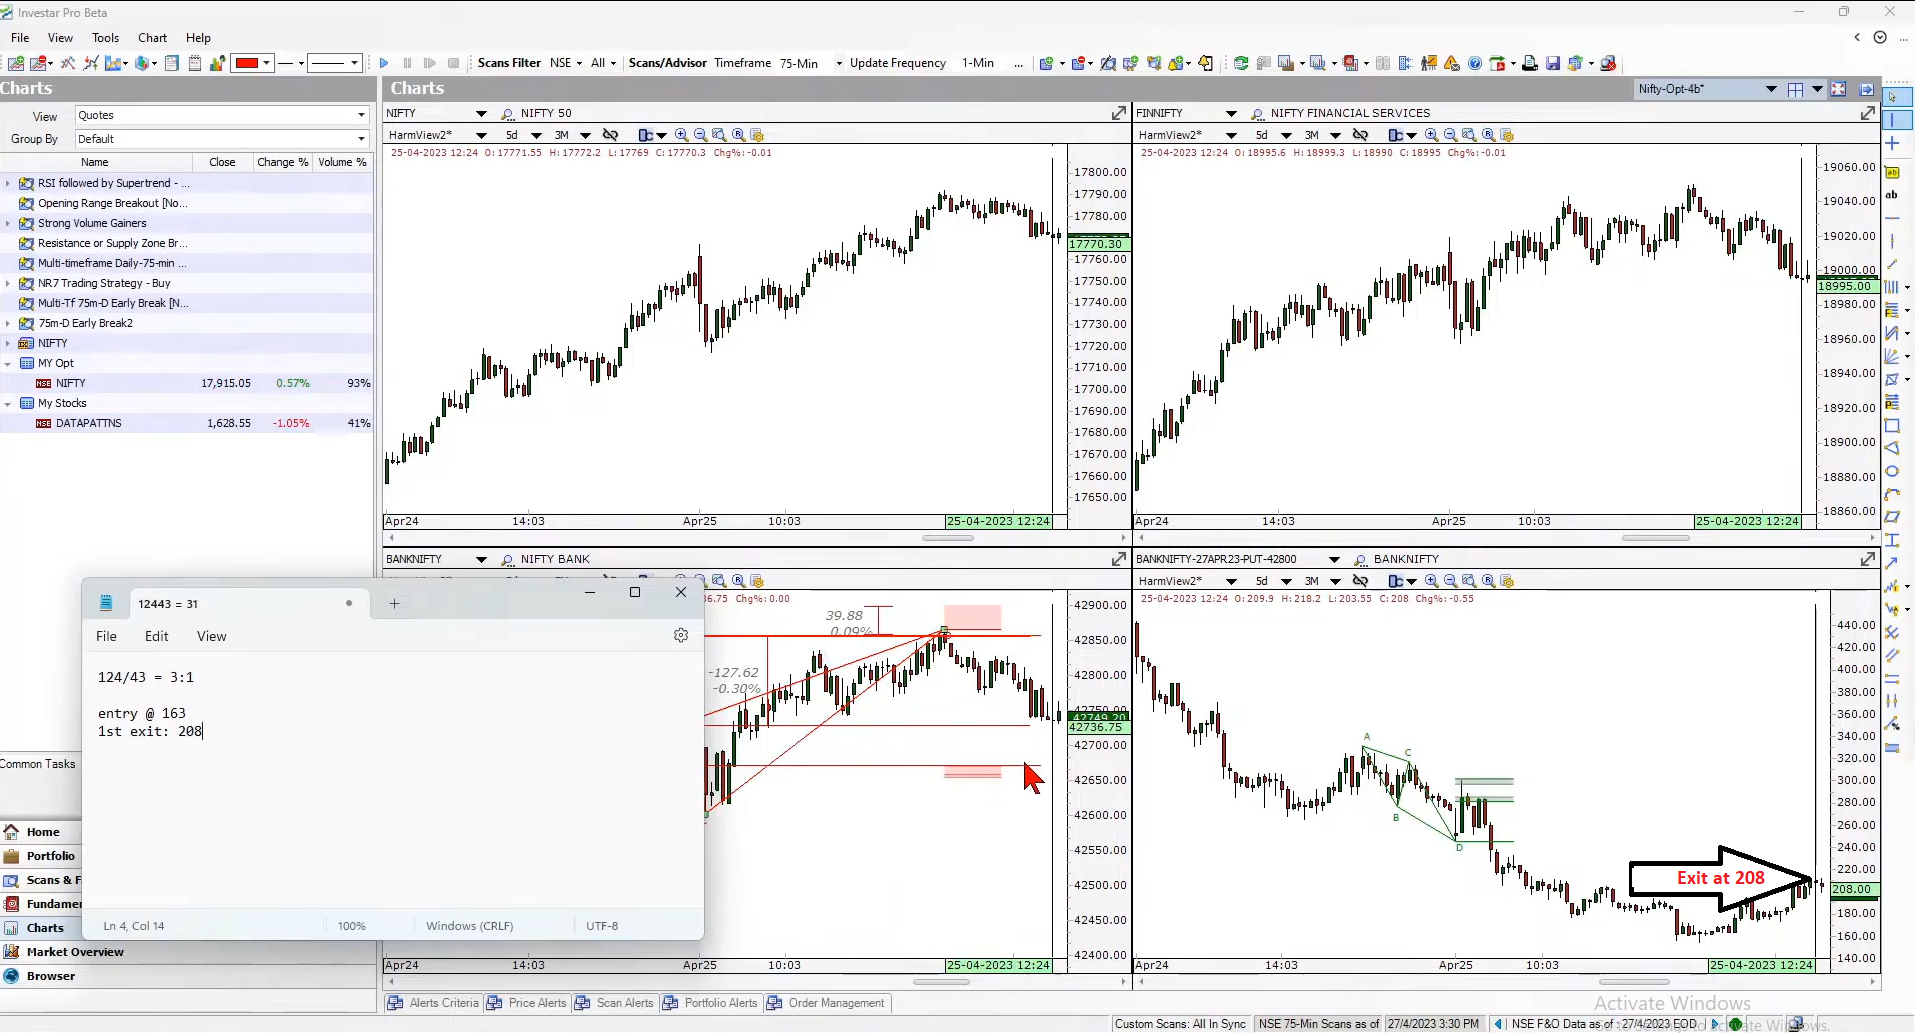Click the save workspace icon

pos(1552,63)
